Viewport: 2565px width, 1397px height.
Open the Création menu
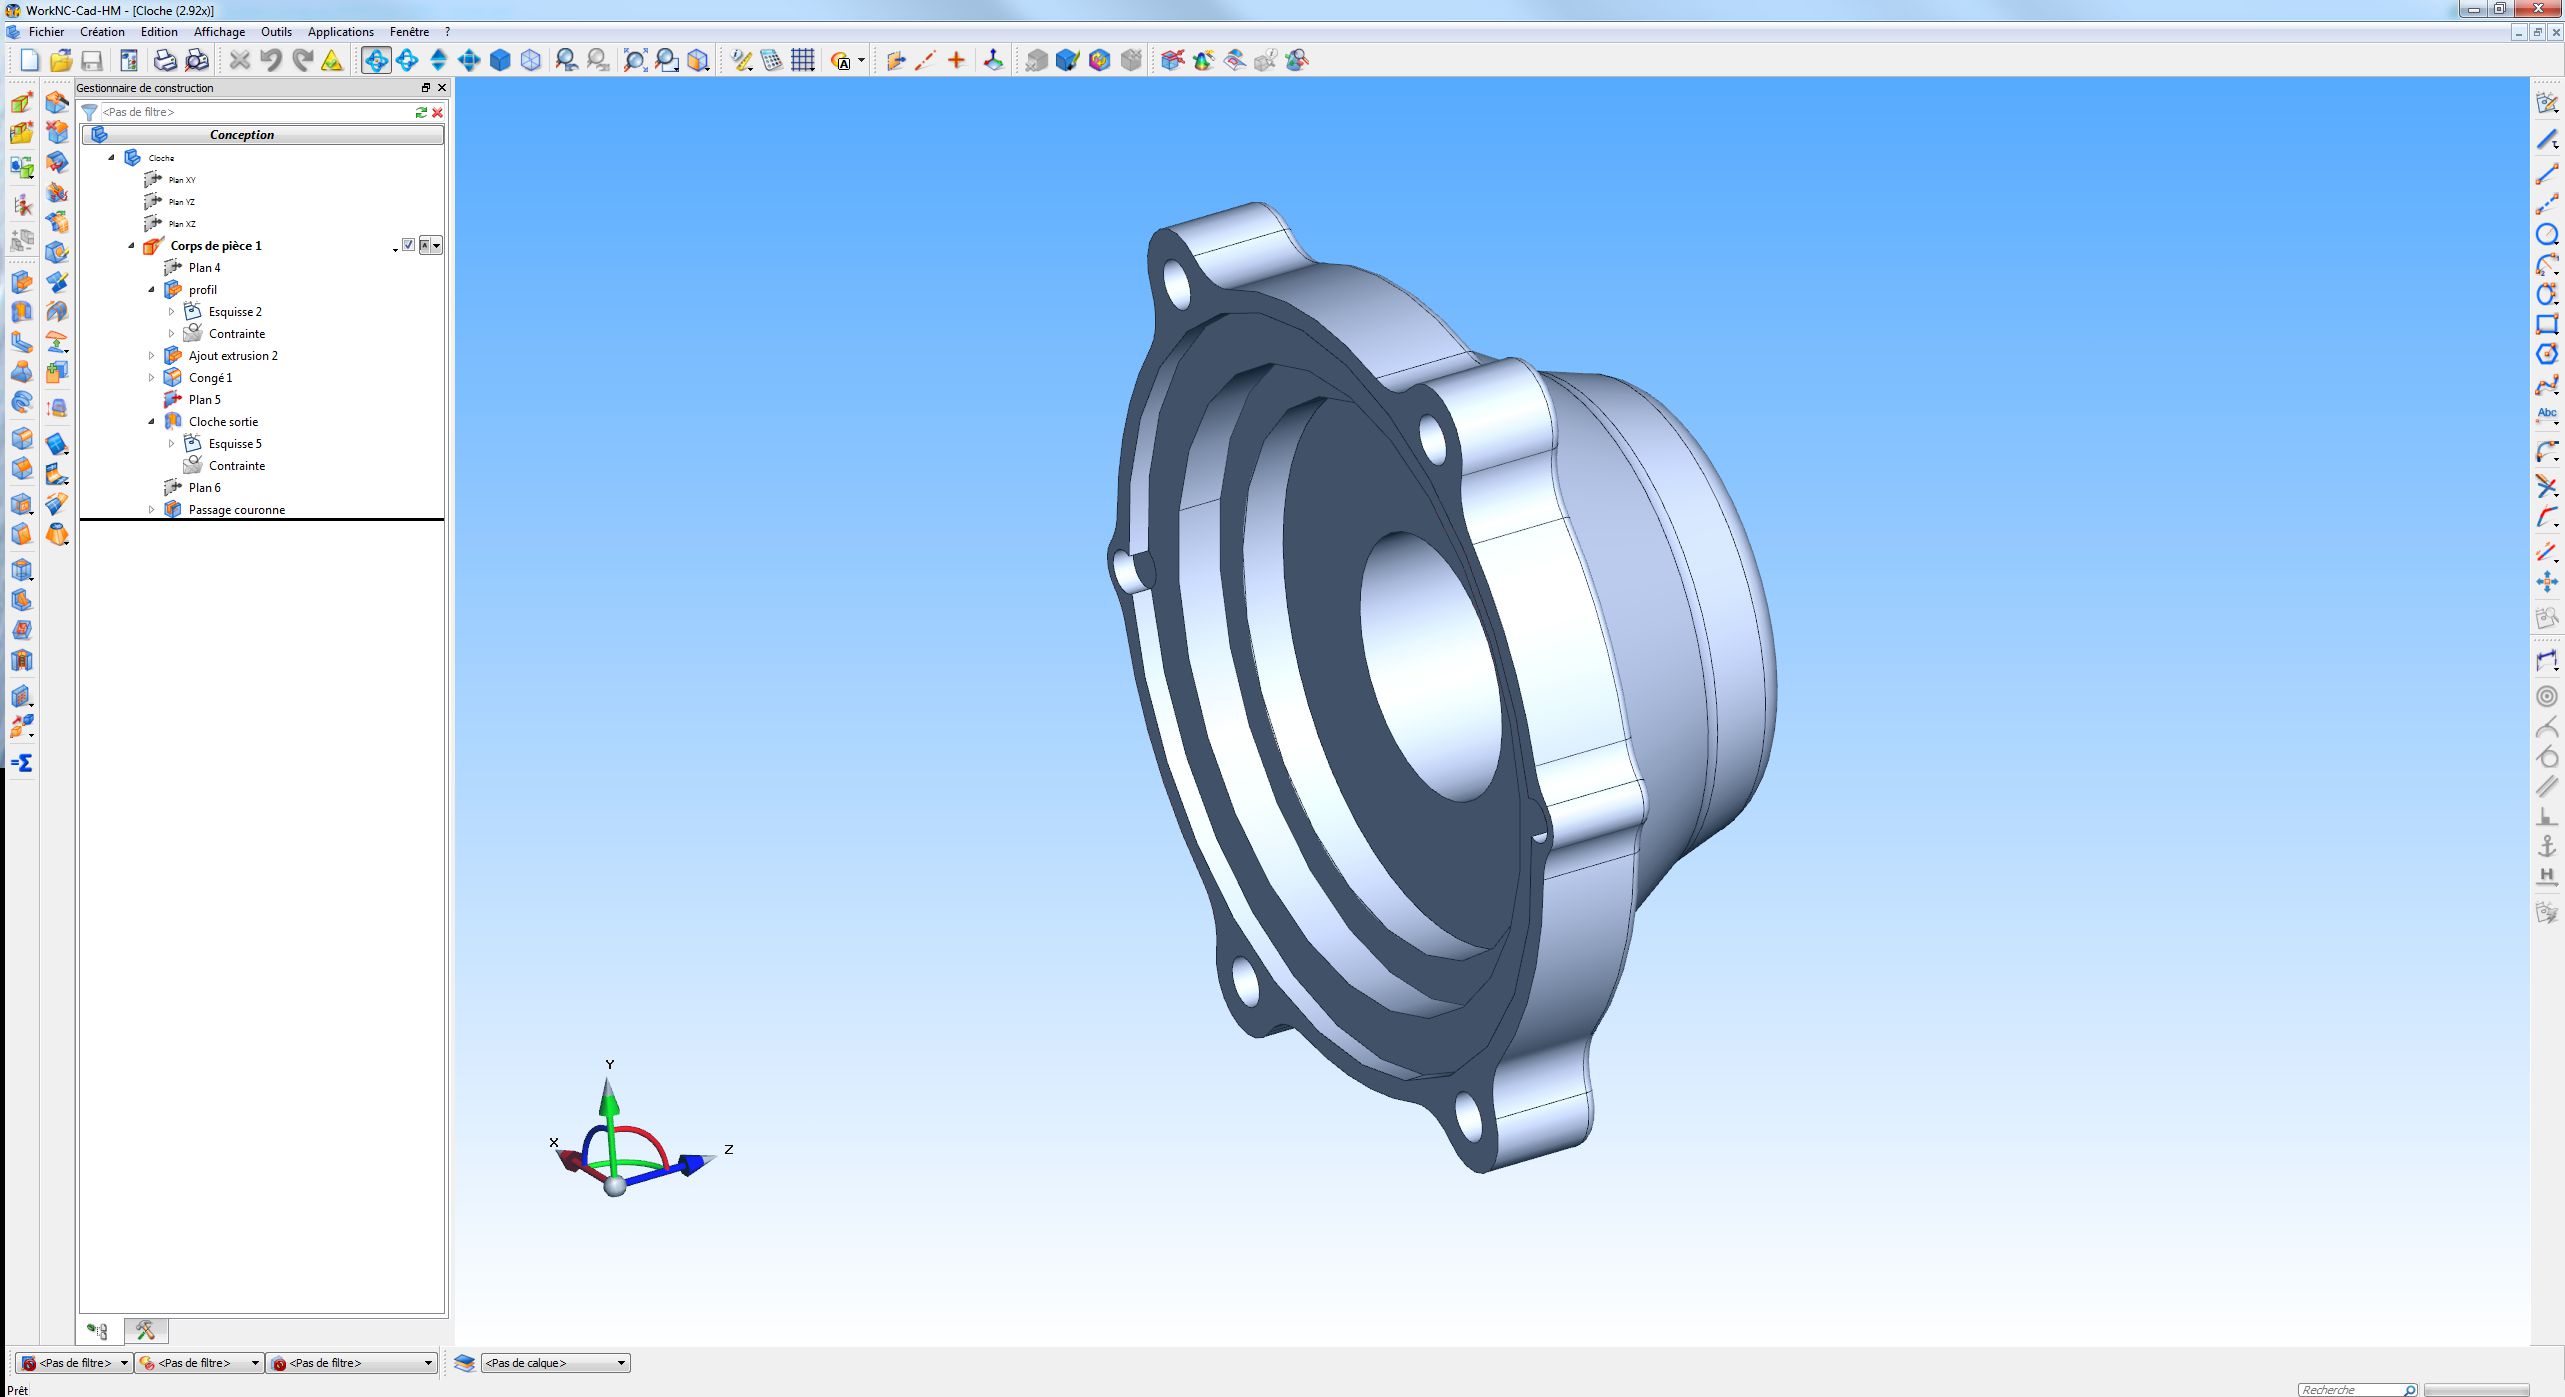click(x=102, y=32)
